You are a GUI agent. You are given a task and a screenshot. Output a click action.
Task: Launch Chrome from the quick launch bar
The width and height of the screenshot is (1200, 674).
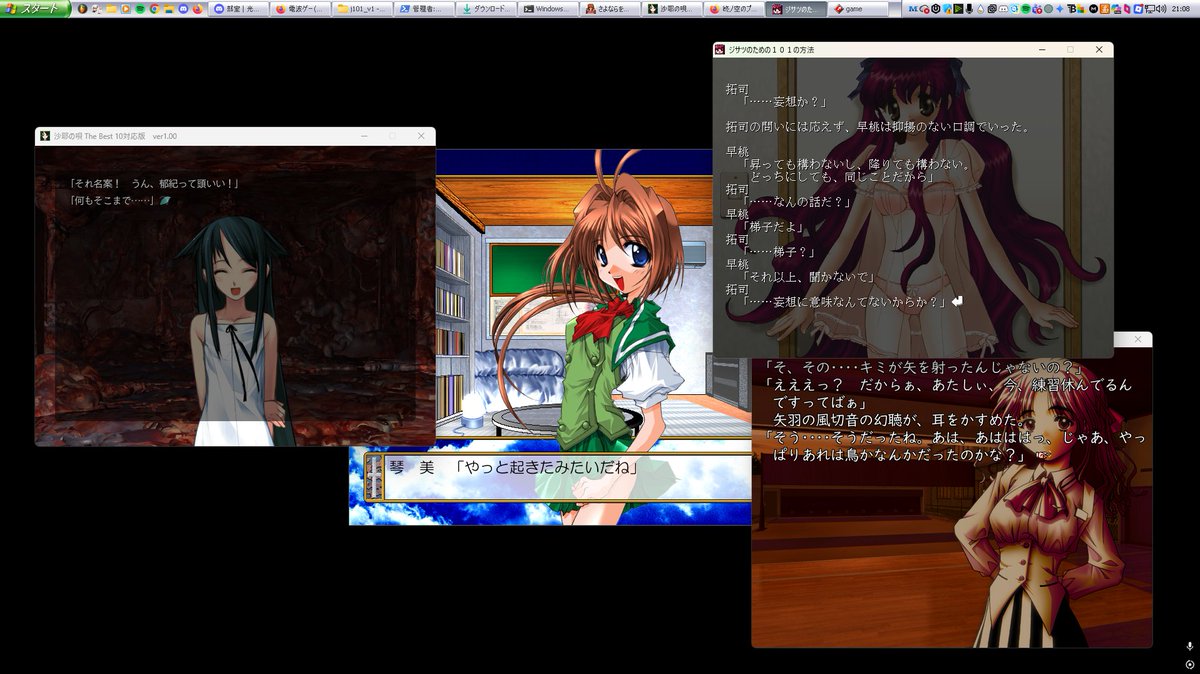pyautogui.click(x=154, y=9)
